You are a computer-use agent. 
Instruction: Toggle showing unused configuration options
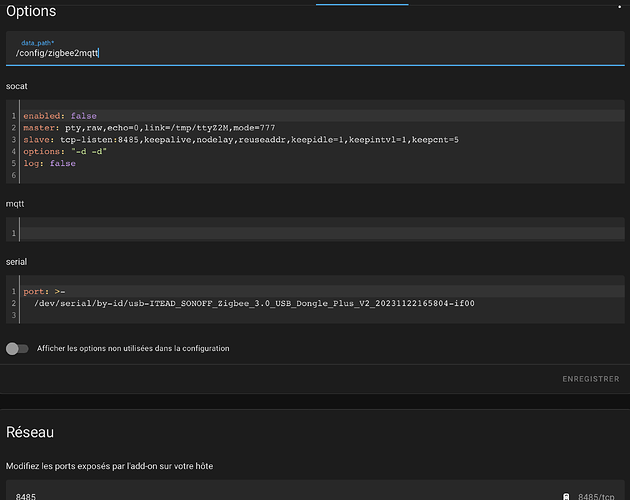(x=17, y=348)
